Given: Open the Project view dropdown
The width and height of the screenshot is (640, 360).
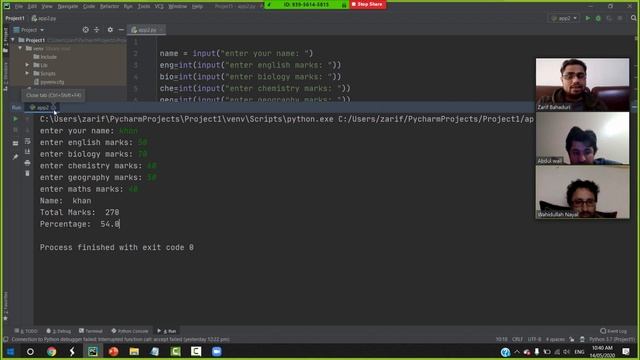Looking at the screenshot, I should [x=29, y=30].
